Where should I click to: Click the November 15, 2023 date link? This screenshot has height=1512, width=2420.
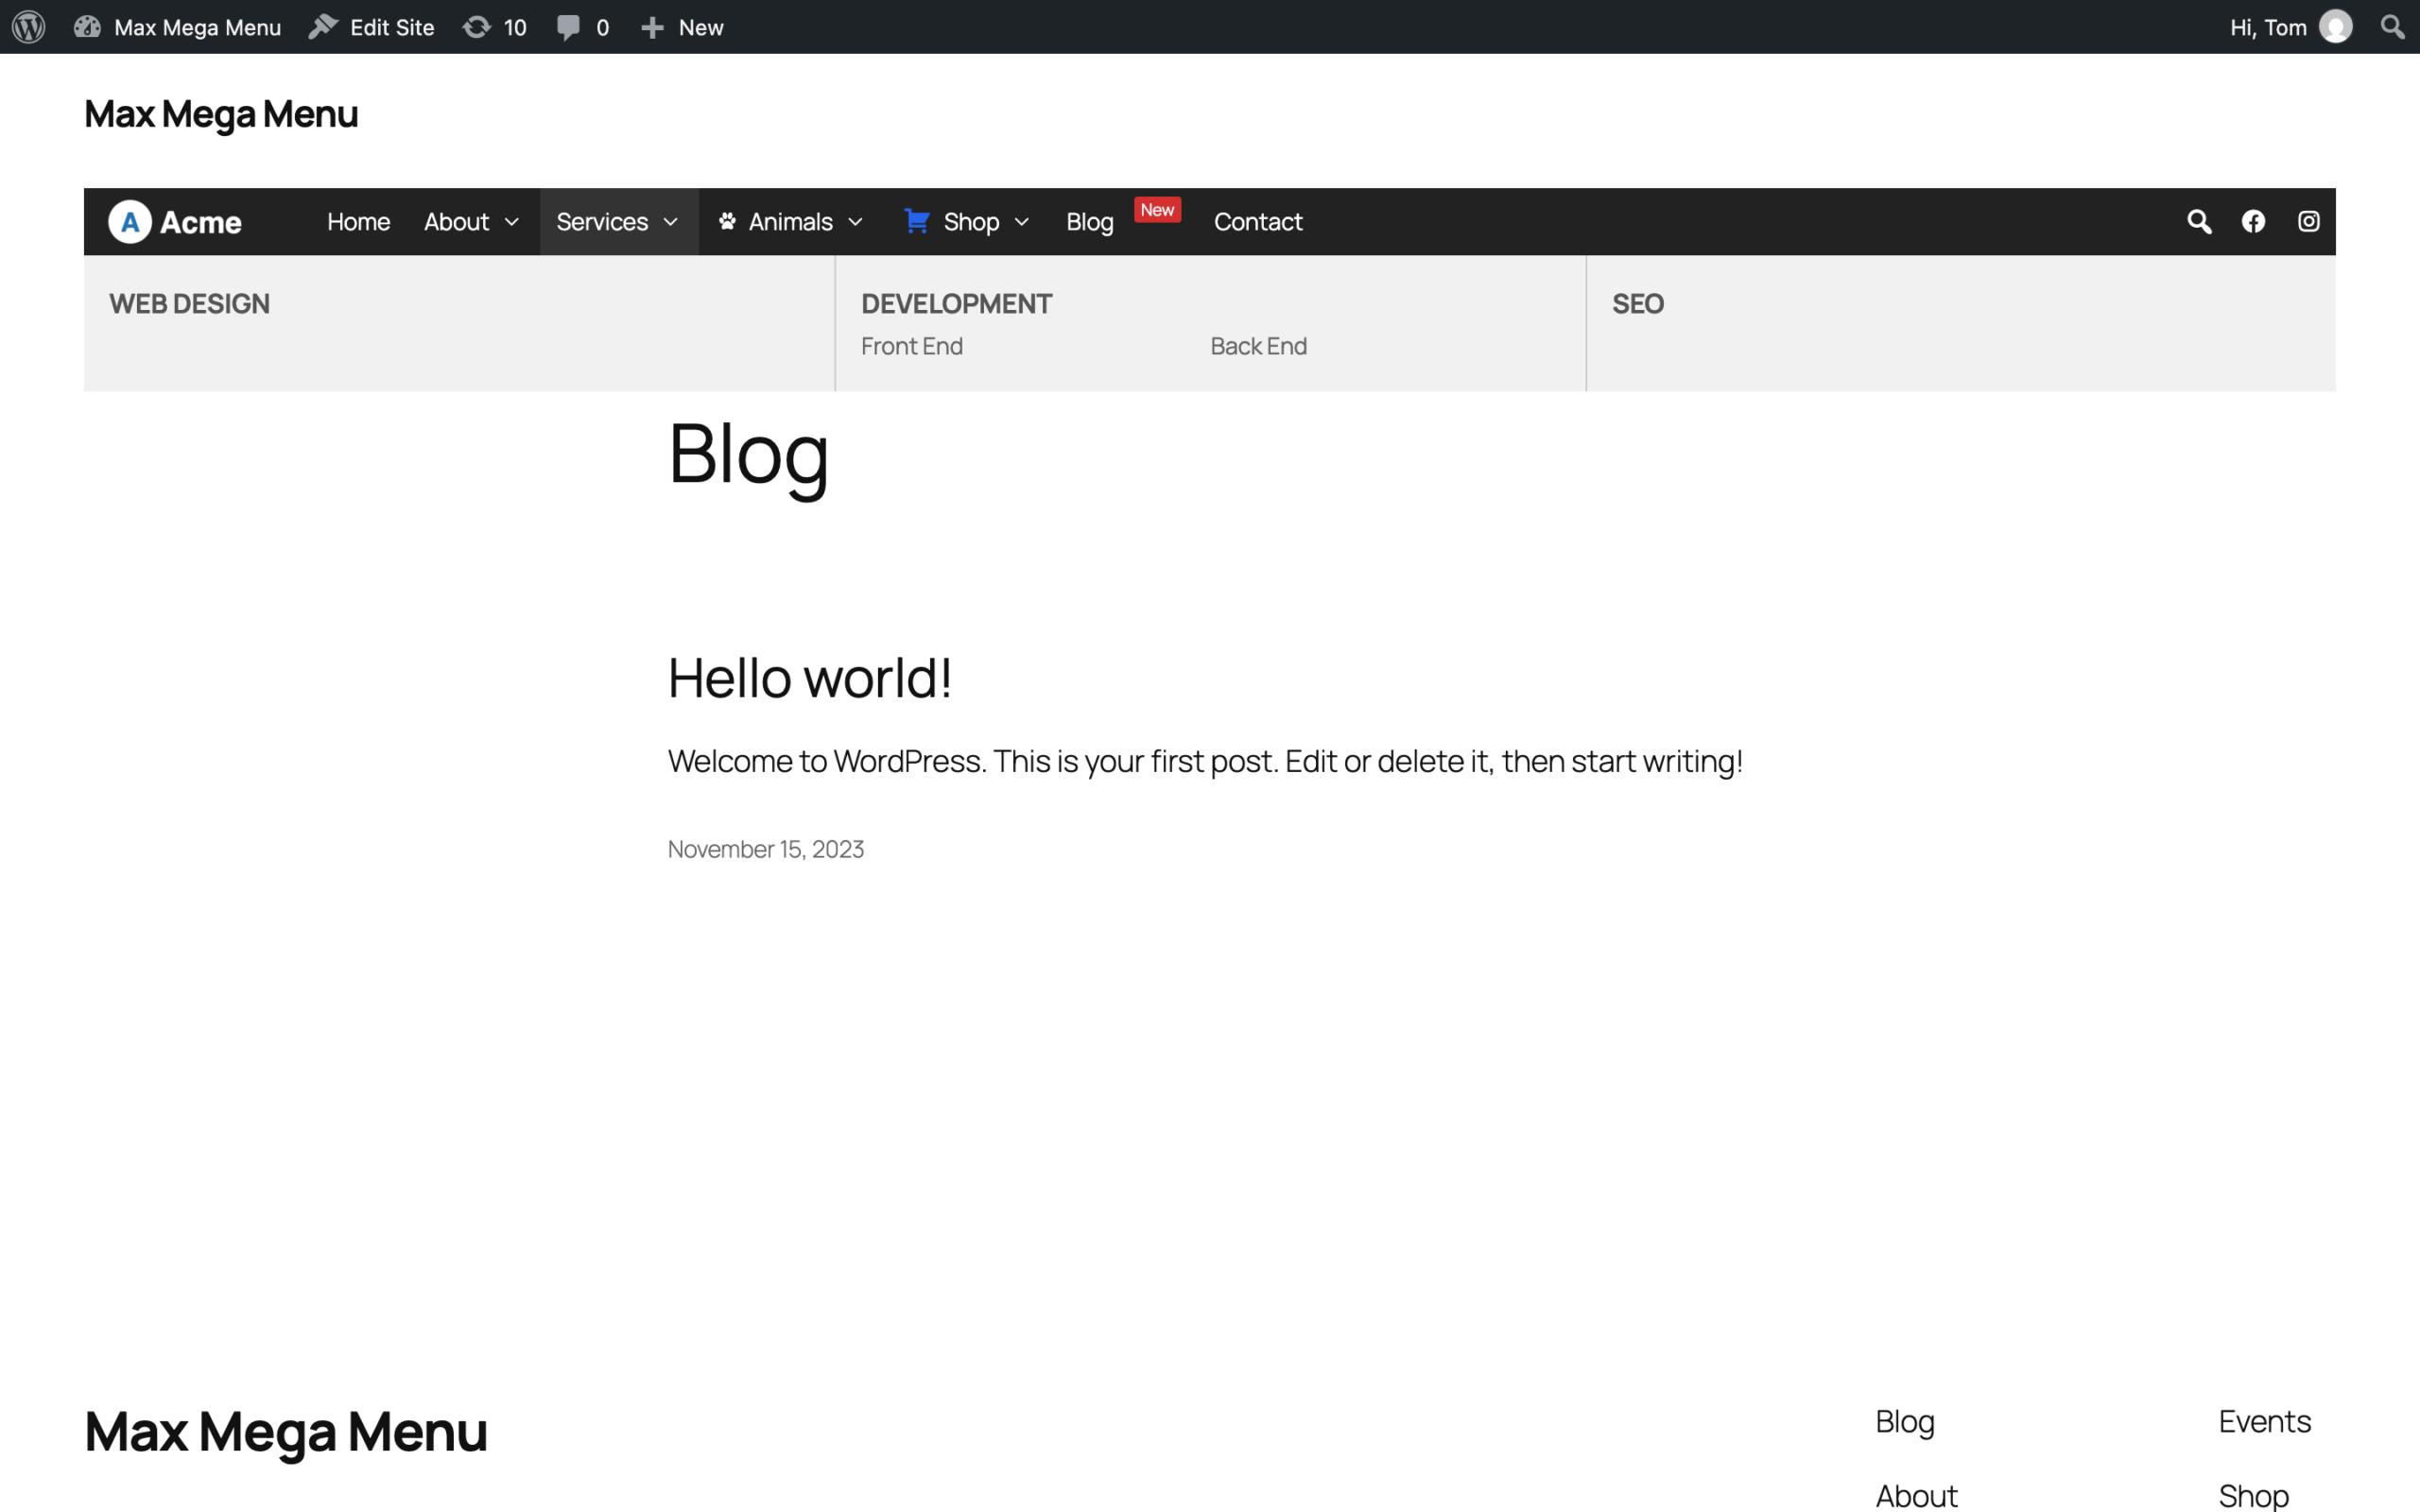[x=766, y=849]
